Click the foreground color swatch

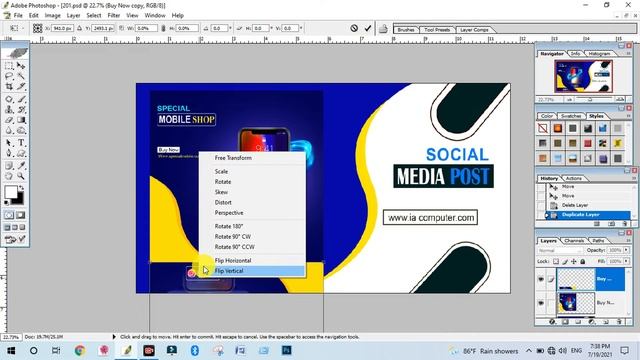pos(11,191)
